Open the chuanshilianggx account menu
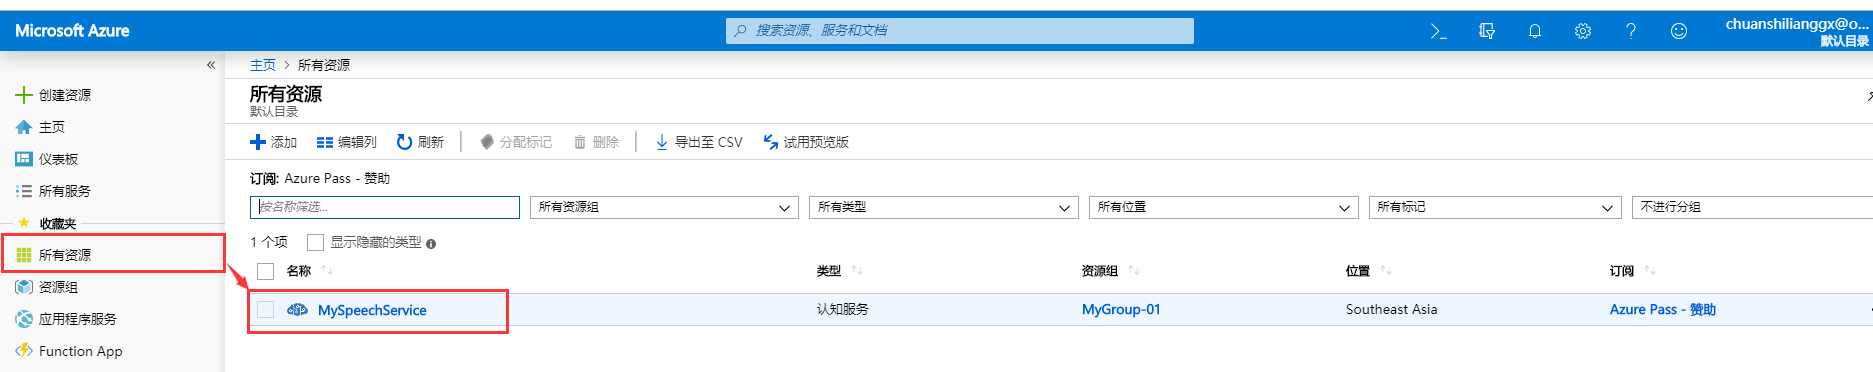Screen dimensions: 1873x372 1797,32
